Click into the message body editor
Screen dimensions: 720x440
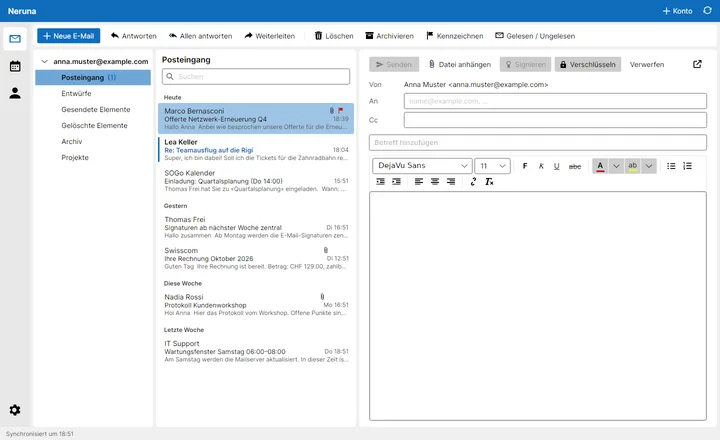[538, 306]
